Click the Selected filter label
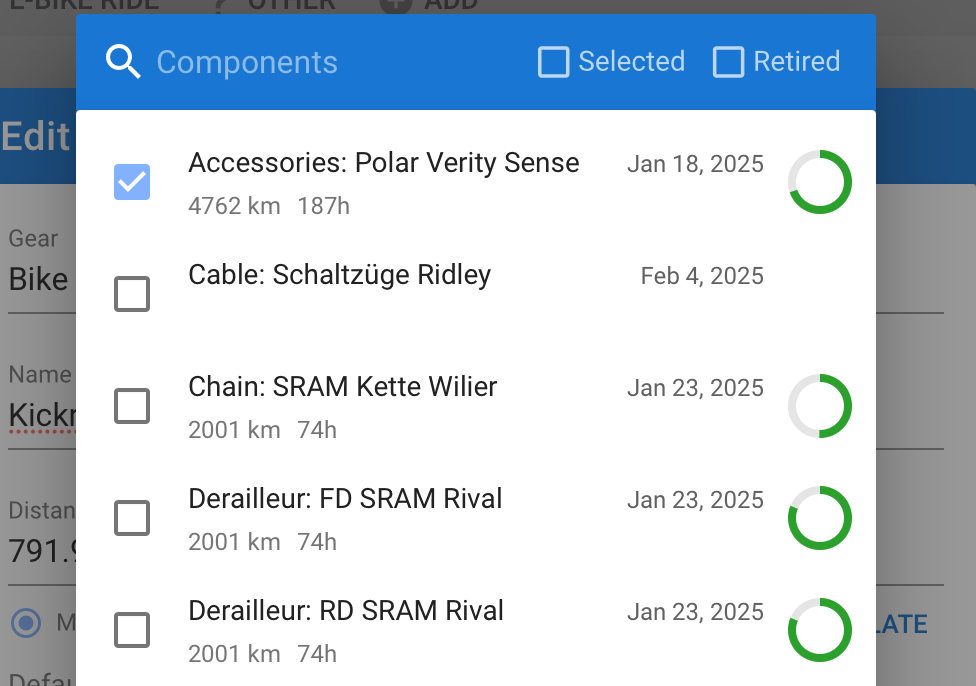This screenshot has width=976, height=686. pos(631,62)
